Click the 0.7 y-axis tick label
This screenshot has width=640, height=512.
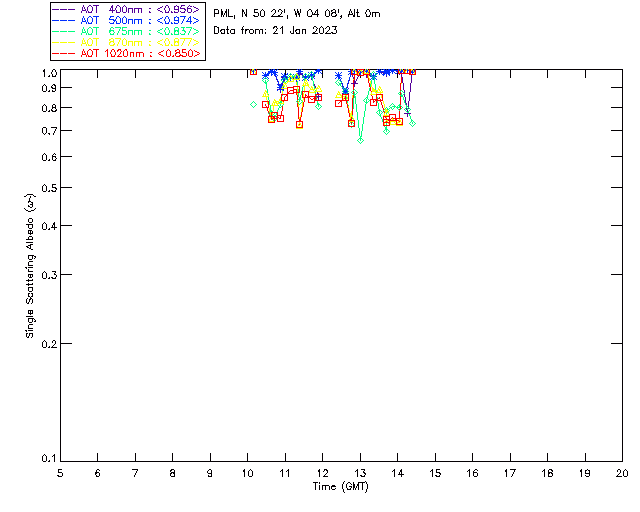point(49,131)
